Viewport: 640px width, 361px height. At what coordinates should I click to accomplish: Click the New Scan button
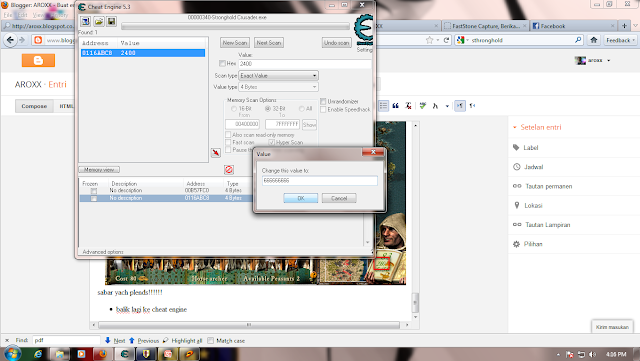[235, 42]
